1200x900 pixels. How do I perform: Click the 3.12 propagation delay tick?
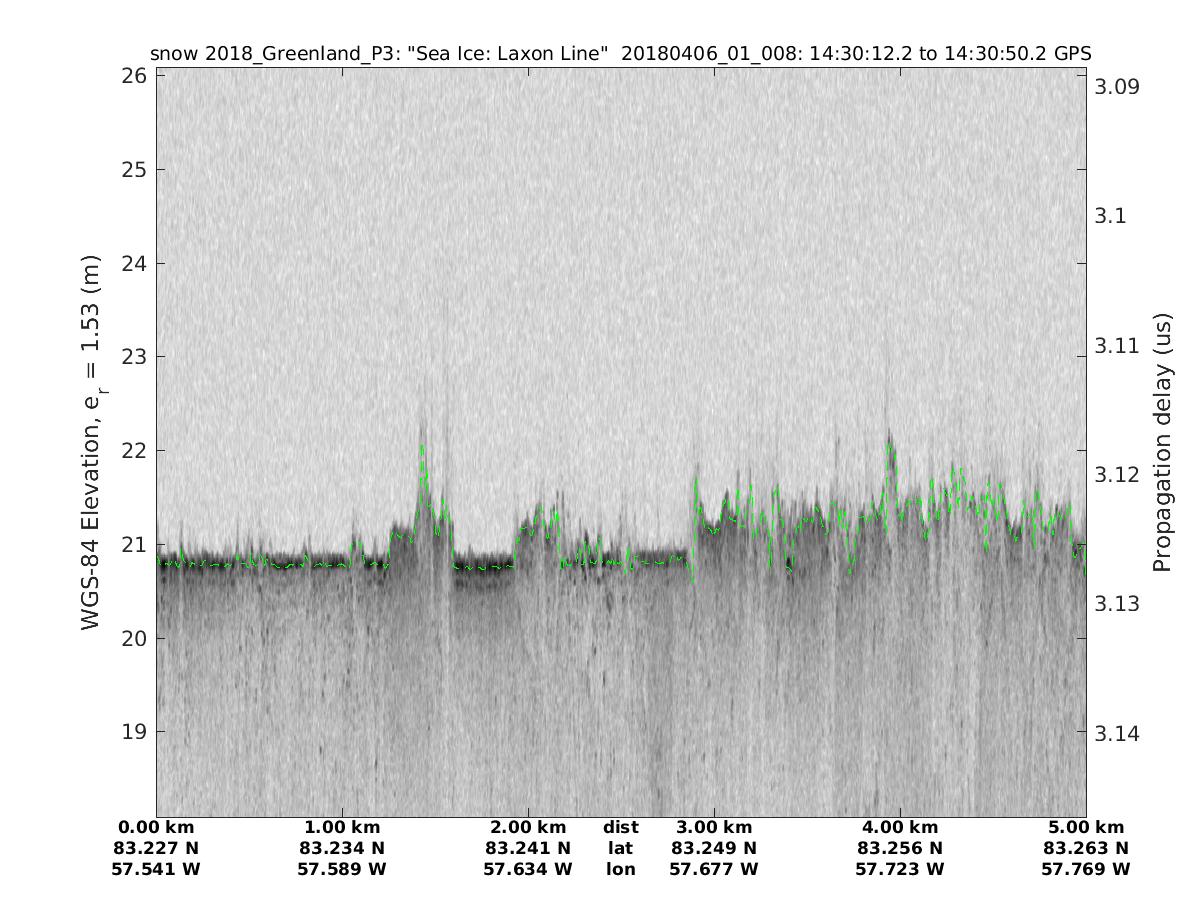point(1116,474)
